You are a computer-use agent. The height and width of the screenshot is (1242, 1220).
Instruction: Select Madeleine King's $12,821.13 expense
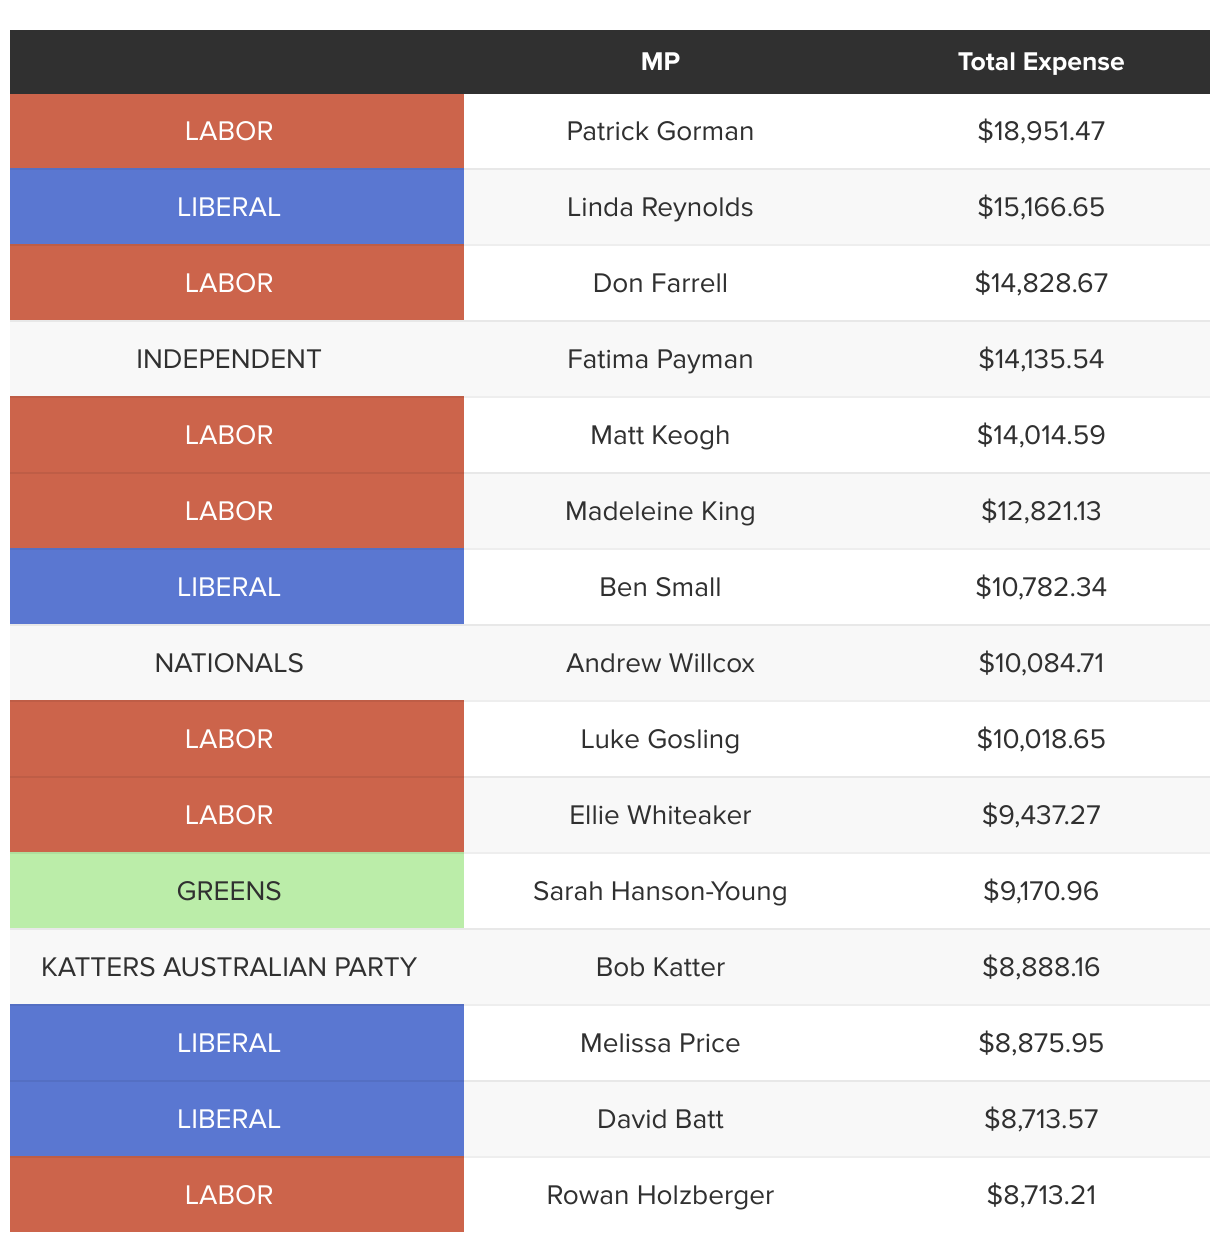[x=1041, y=511]
